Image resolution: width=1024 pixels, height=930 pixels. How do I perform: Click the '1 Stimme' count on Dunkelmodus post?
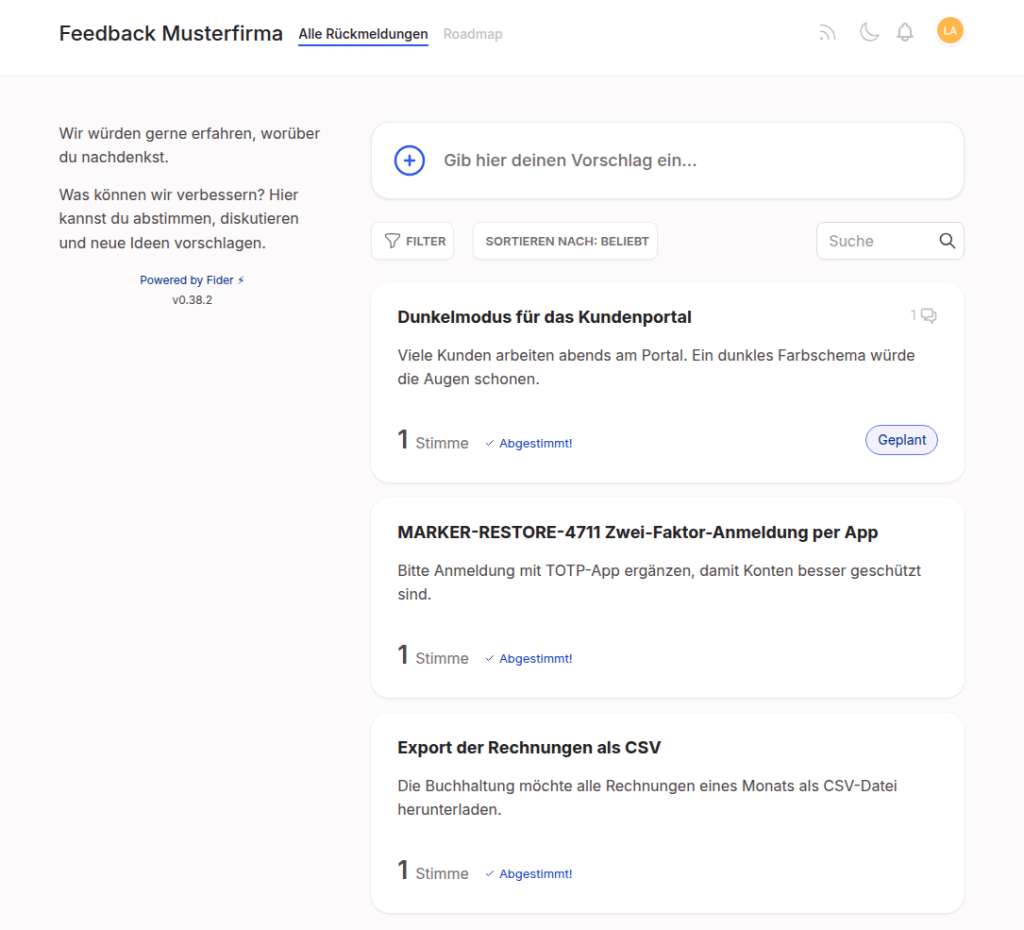click(433, 441)
